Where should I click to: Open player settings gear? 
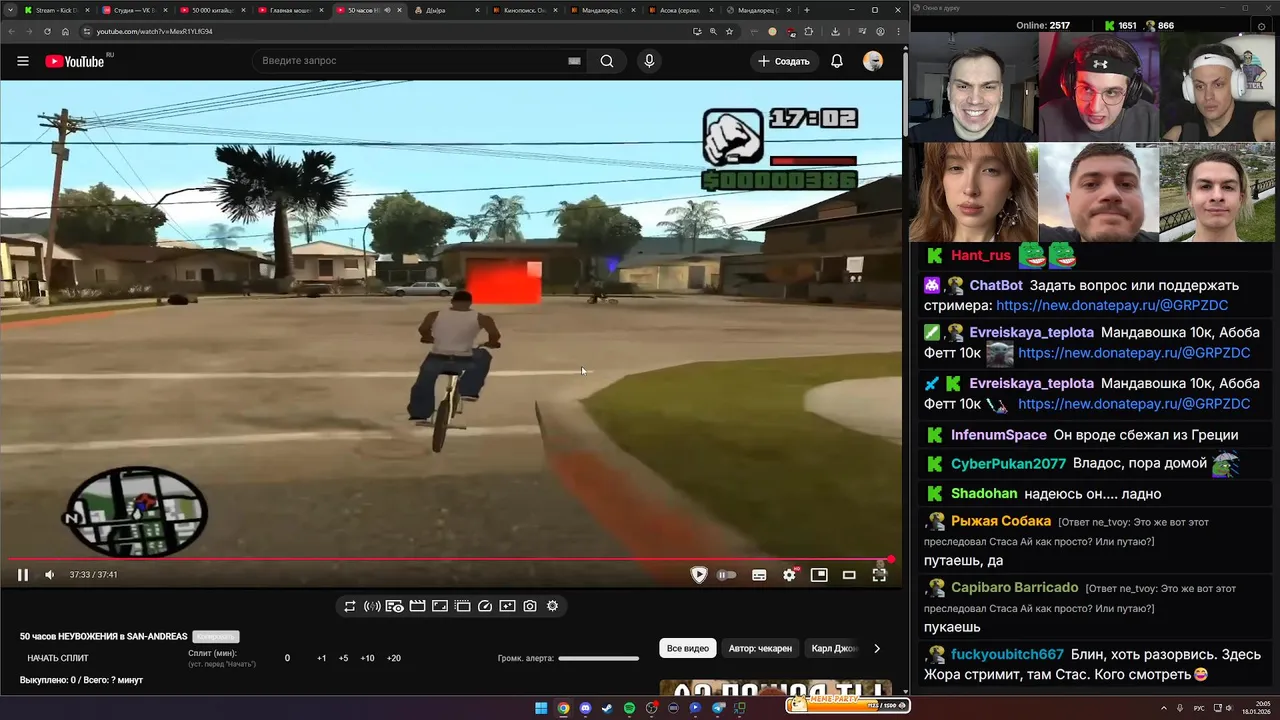(x=790, y=575)
